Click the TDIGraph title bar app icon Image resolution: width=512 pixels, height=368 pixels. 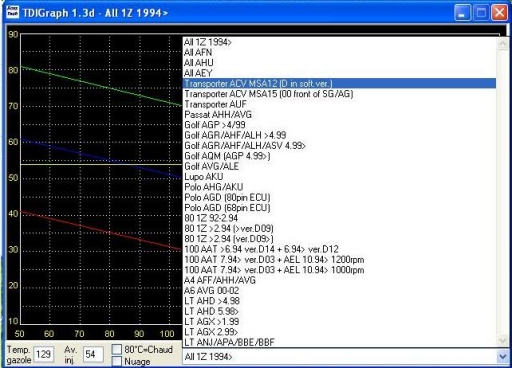click(13, 12)
